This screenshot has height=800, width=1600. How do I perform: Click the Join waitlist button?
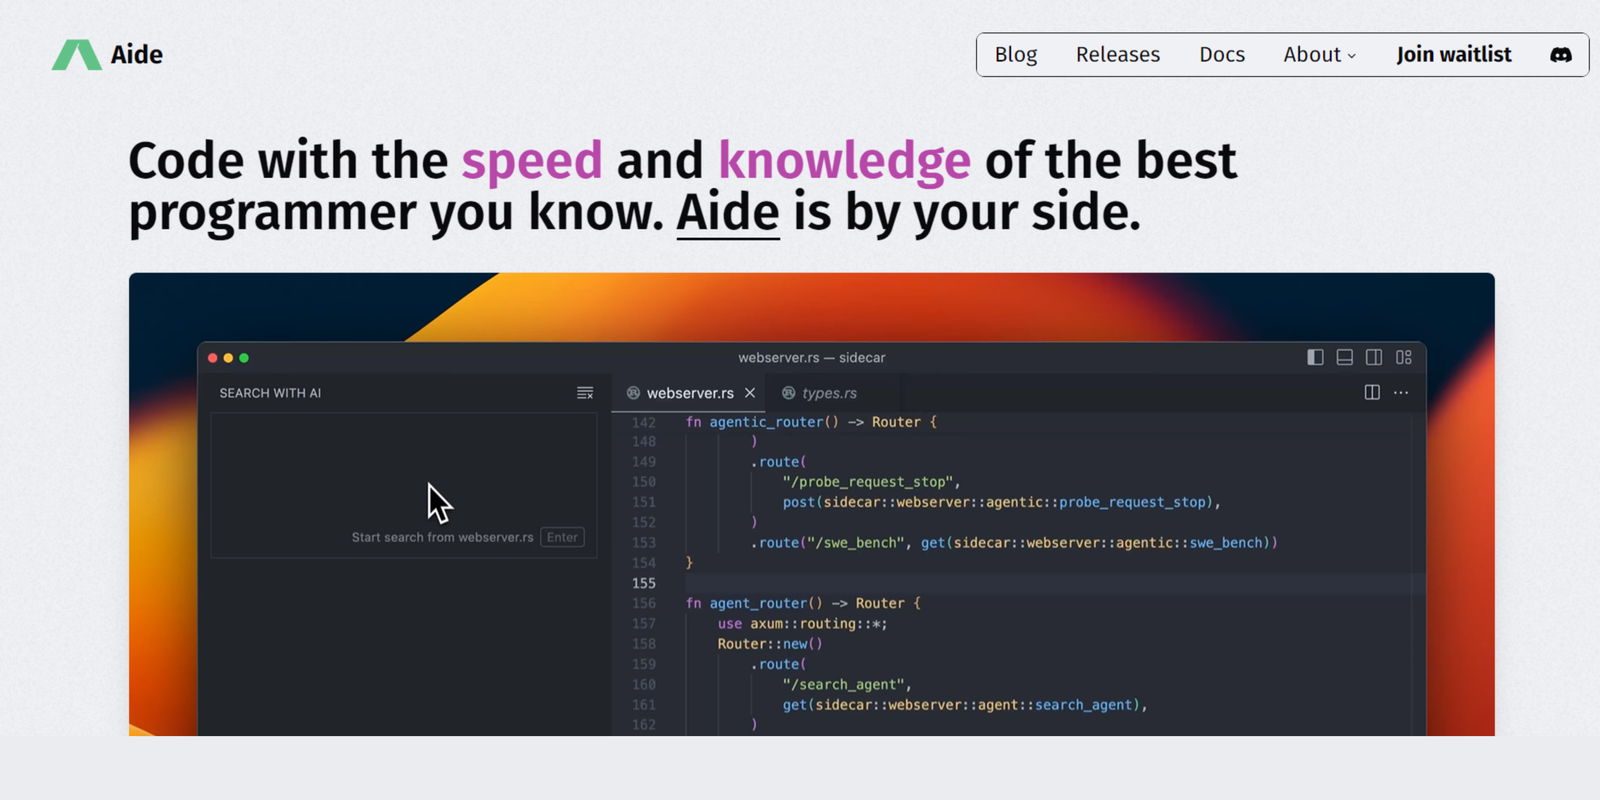point(1454,55)
